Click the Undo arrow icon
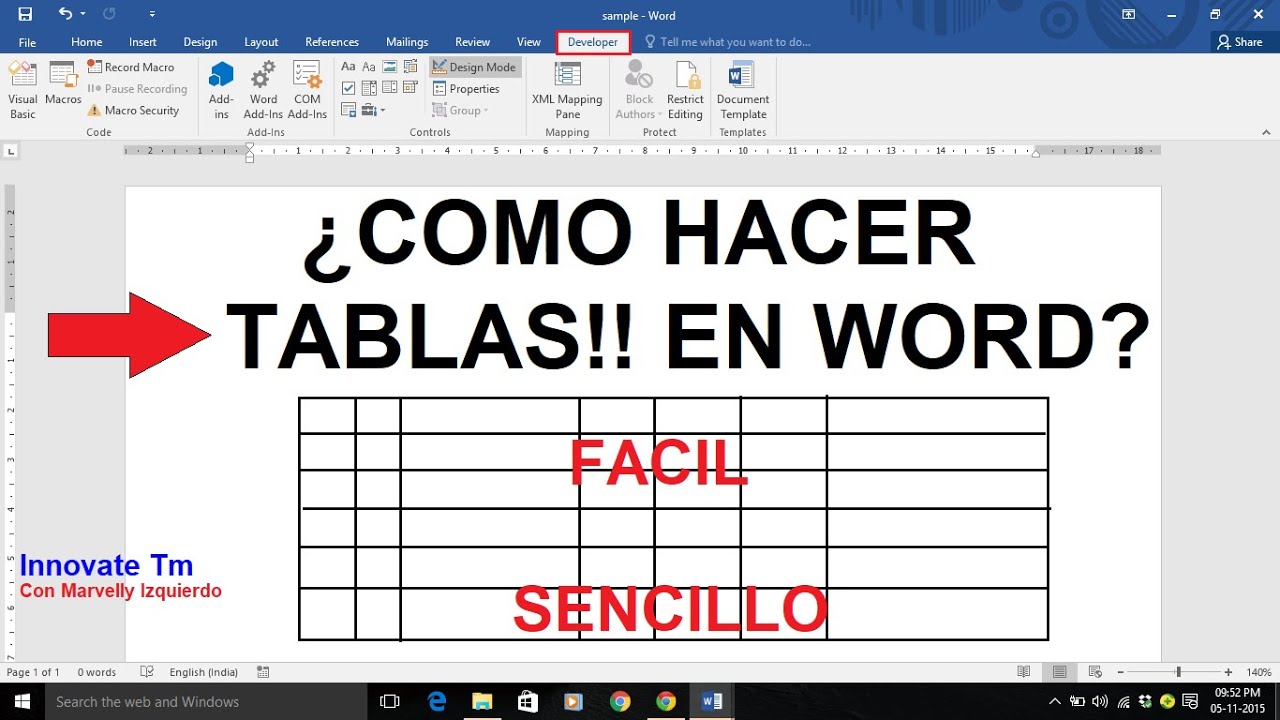 point(65,14)
